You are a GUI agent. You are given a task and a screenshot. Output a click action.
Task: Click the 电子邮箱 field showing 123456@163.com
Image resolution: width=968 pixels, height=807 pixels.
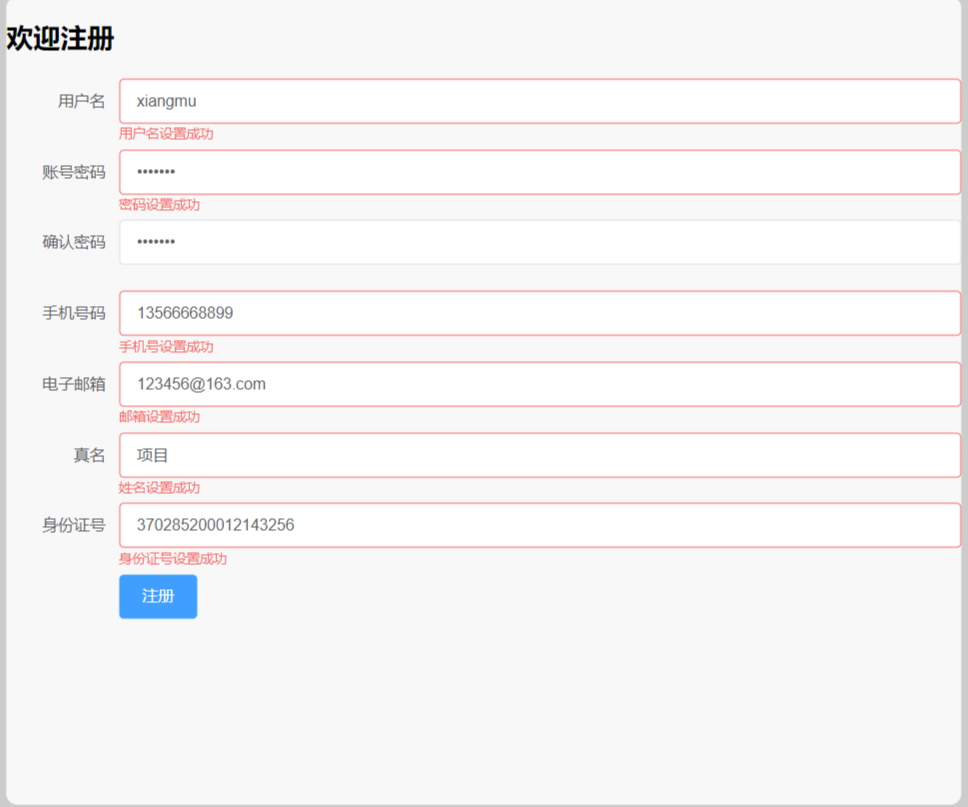539,384
